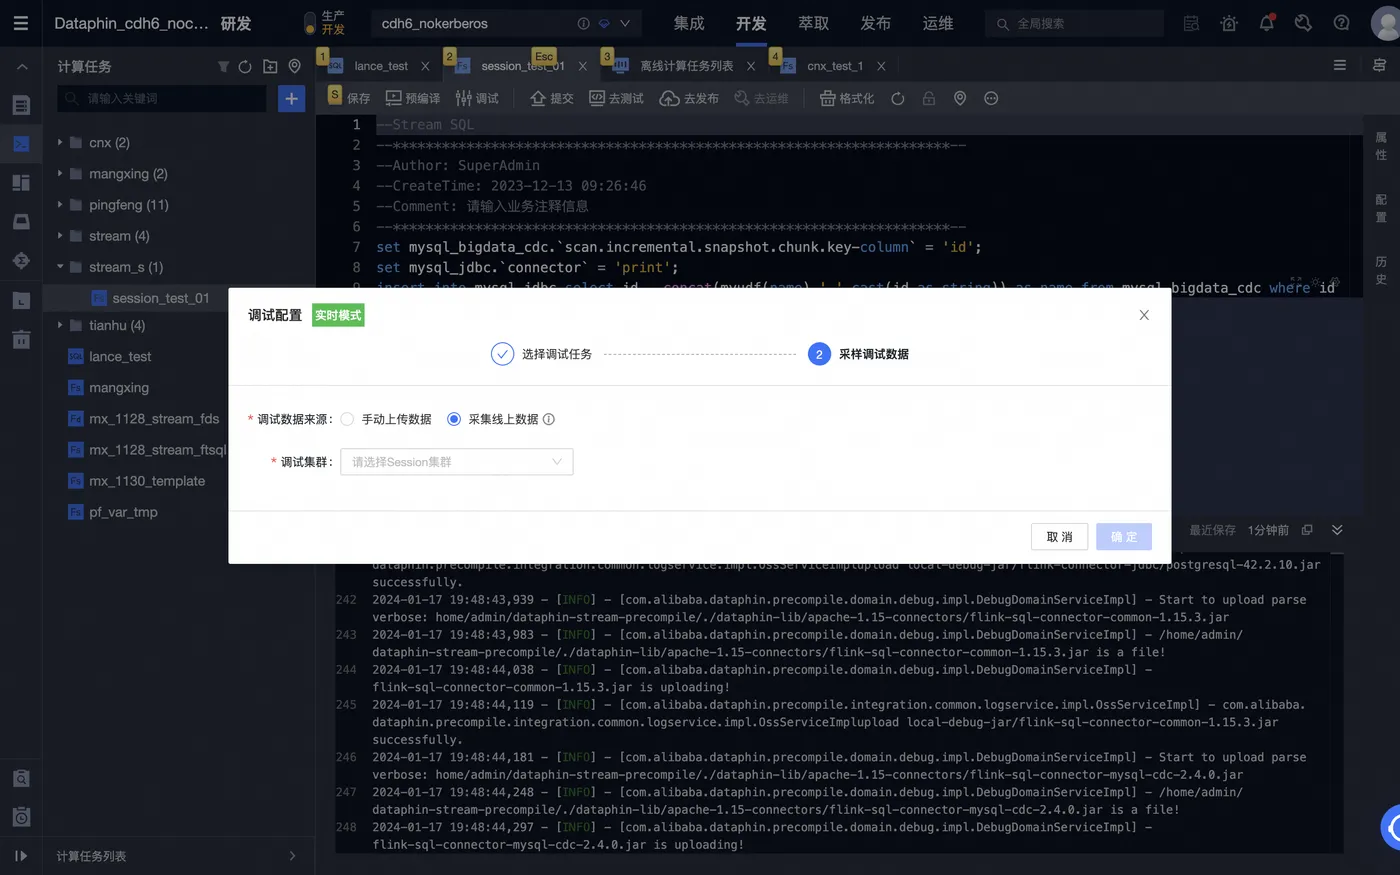Expand the mangxing (2) folder
1400x875 pixels.
(x=60, y=173)
